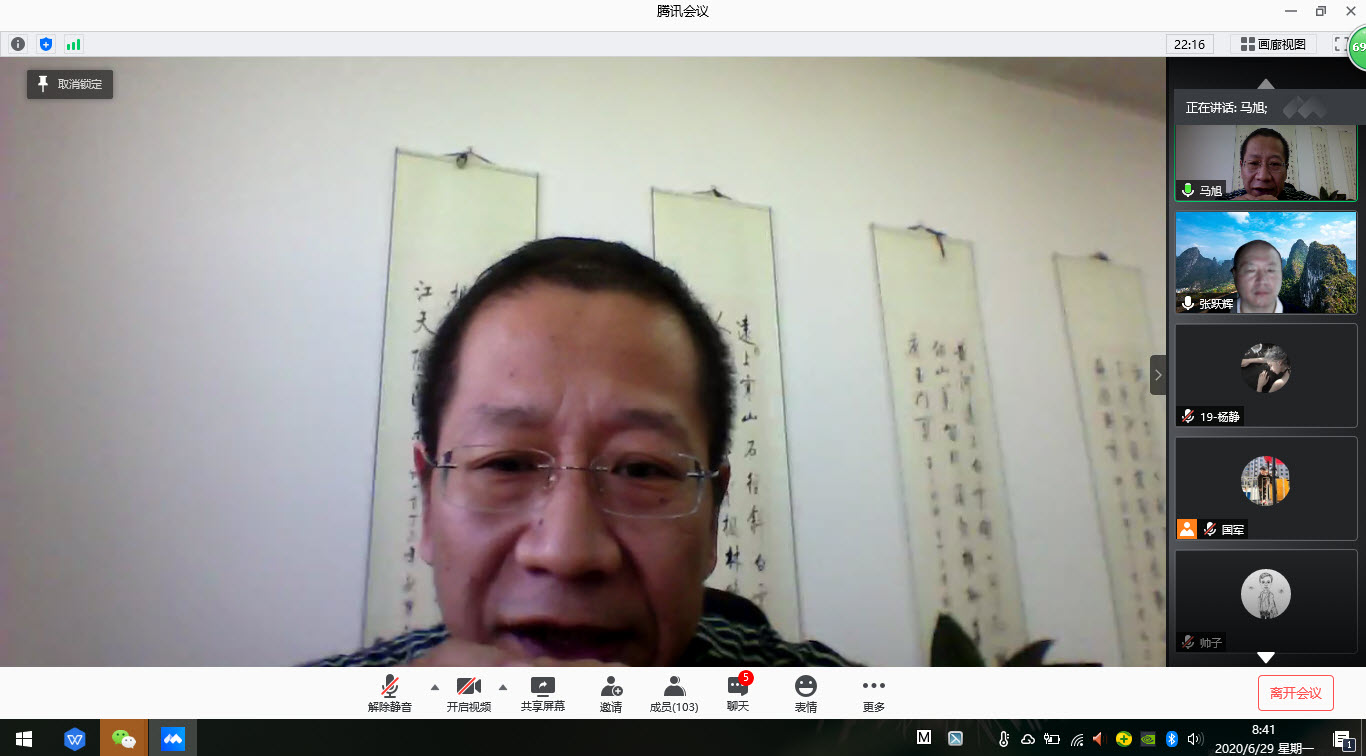Expand audio options arrow beside mute
Screen dimensions: 1366x756
[x=434, y=687]
